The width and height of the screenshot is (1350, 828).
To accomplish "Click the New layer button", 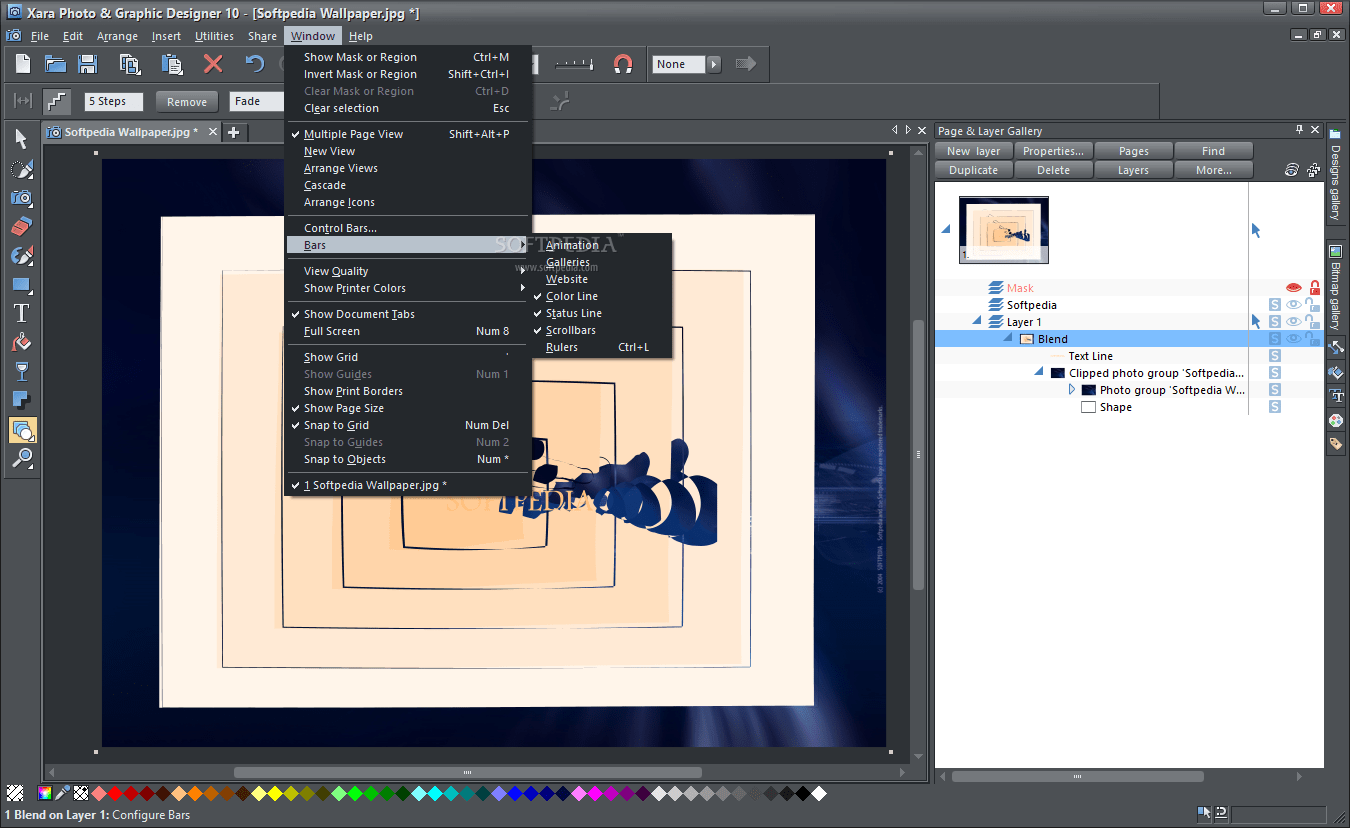I will point(974,151).
